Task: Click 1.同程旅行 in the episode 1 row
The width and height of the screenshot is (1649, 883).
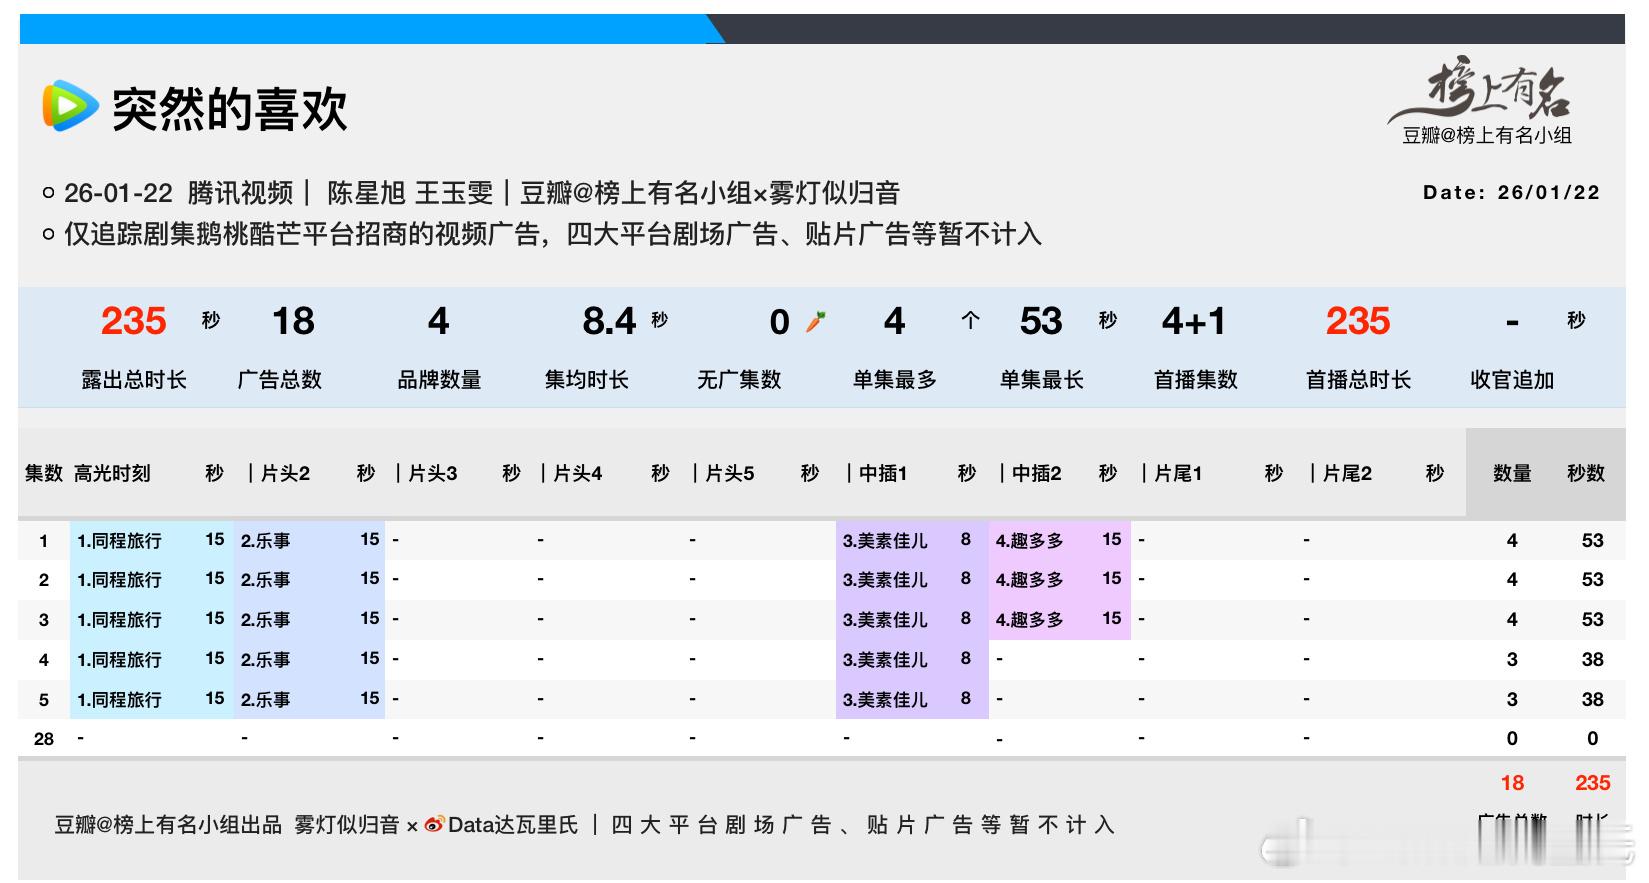Action: [x=119, y=541]
